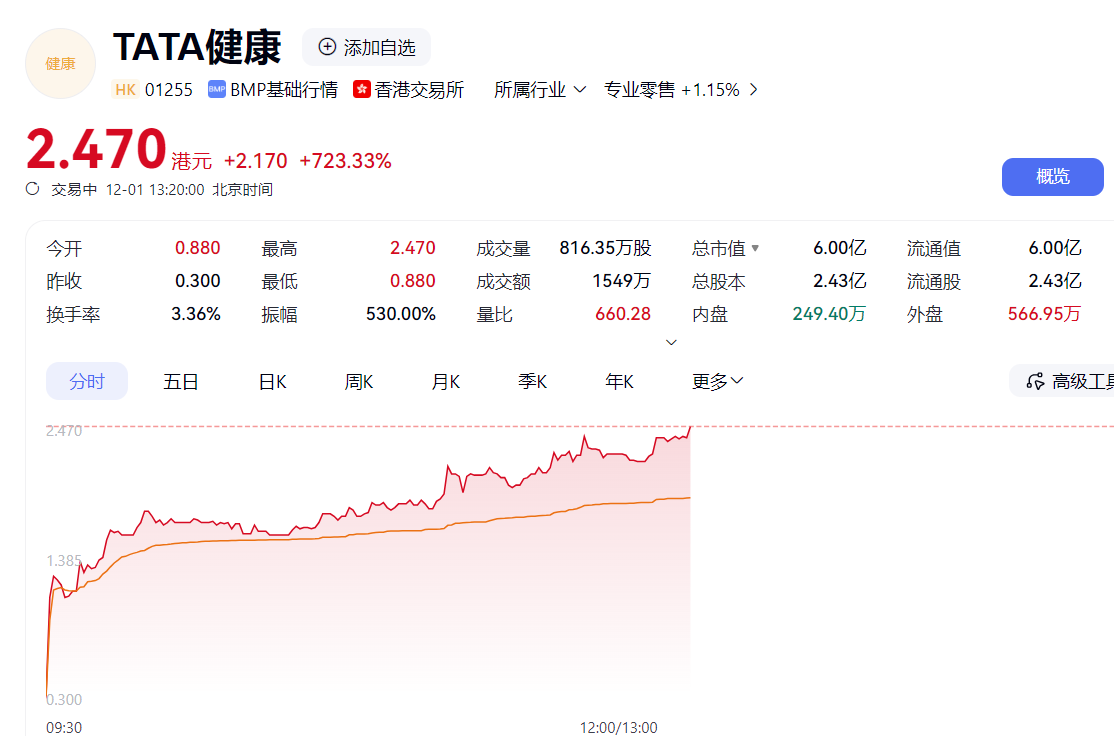Screen dimensions: 1114x736
Task: Expand the 所属行业 dropdown
Action: click(x=540, y=90)
